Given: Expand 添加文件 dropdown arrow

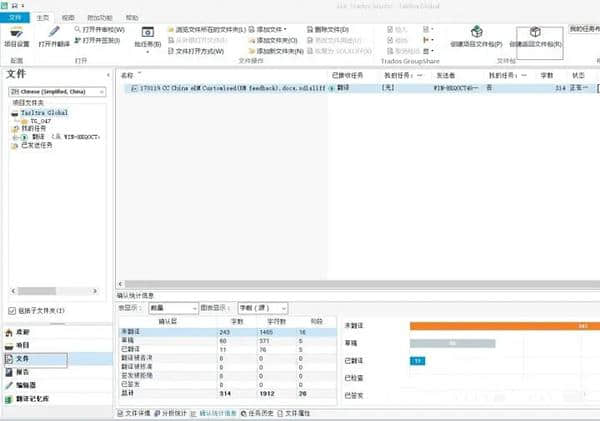Looking at the screenshot, I should click(x=285, y=29).
